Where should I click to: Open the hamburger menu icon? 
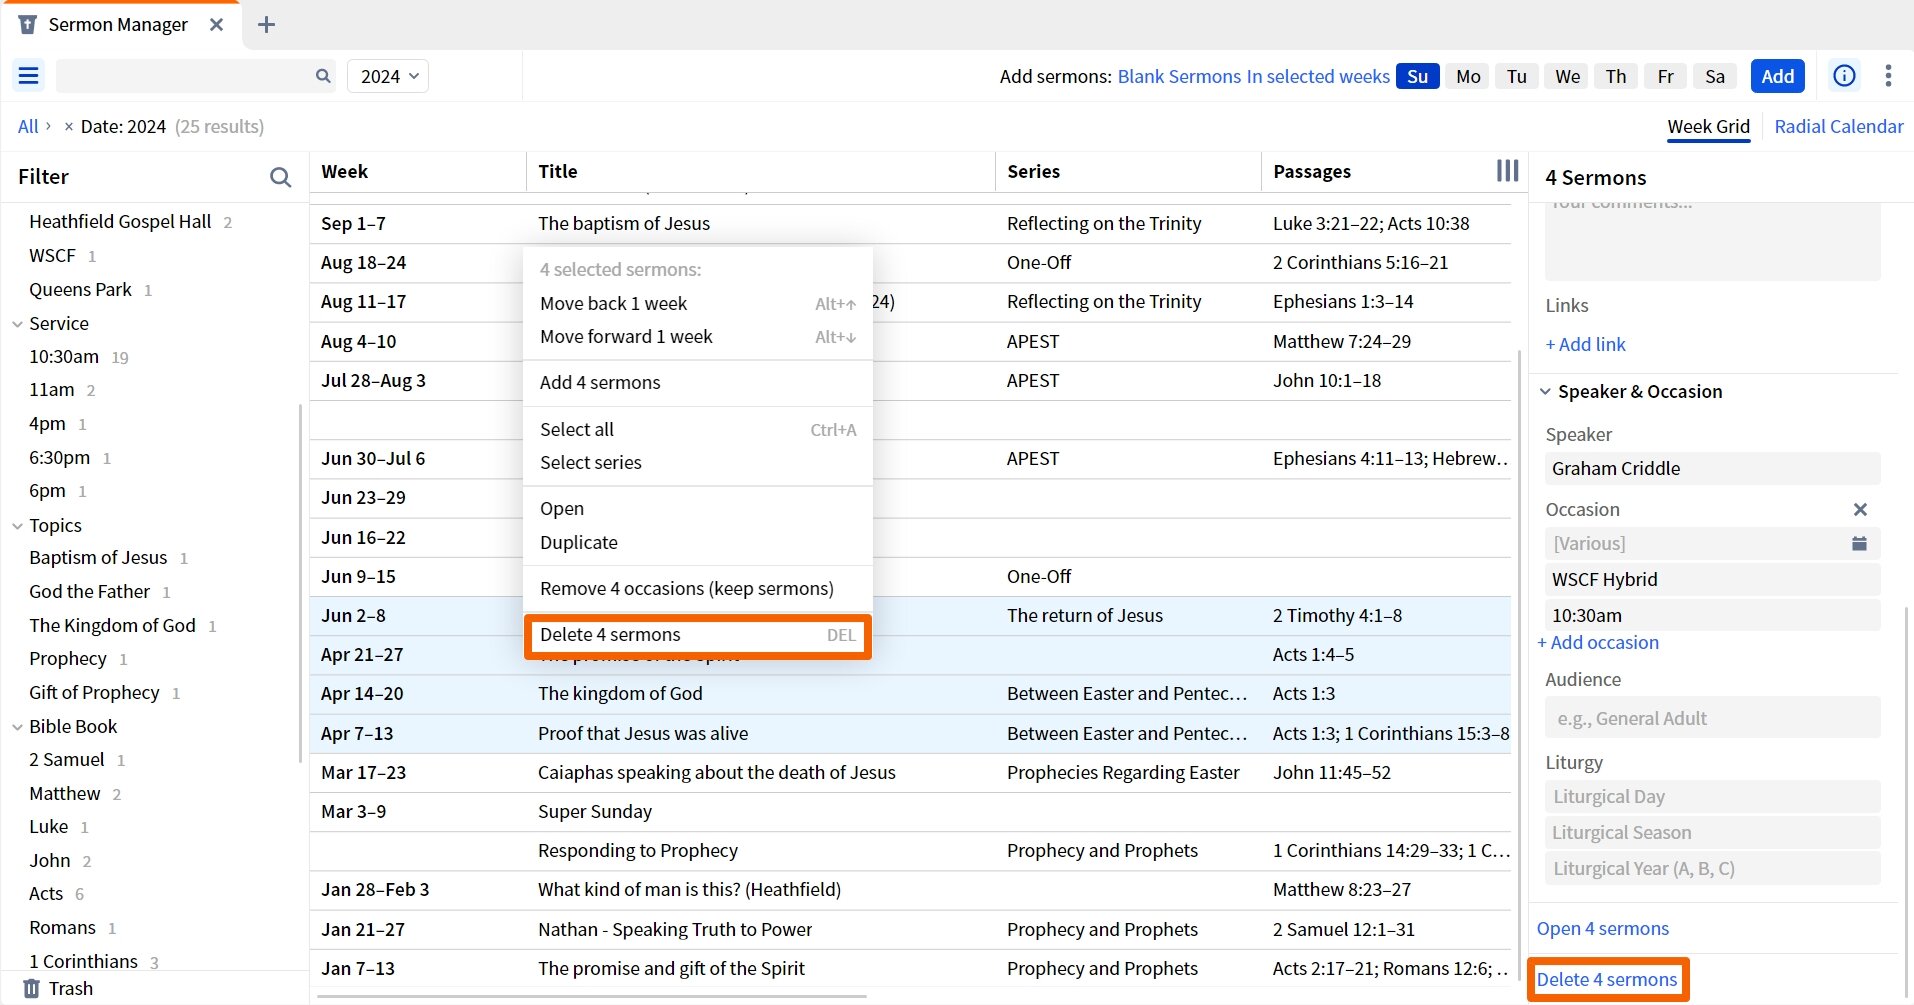[29, 76]
